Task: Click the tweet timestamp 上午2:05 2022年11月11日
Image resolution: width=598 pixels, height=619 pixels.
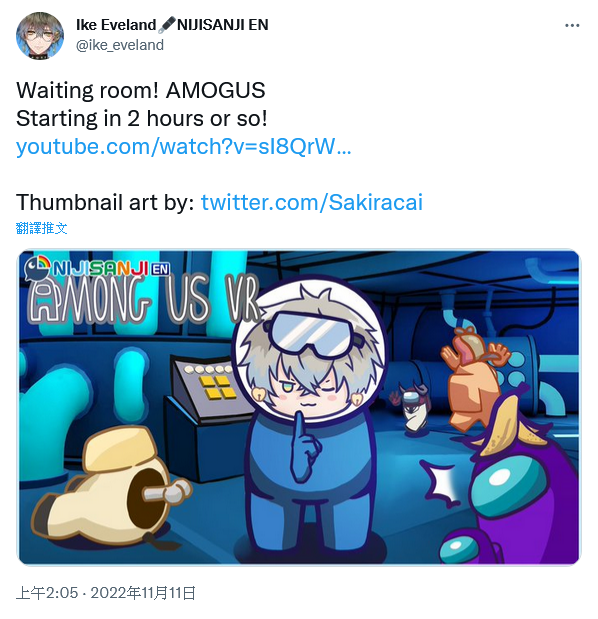Action: [x=106, y=593]
